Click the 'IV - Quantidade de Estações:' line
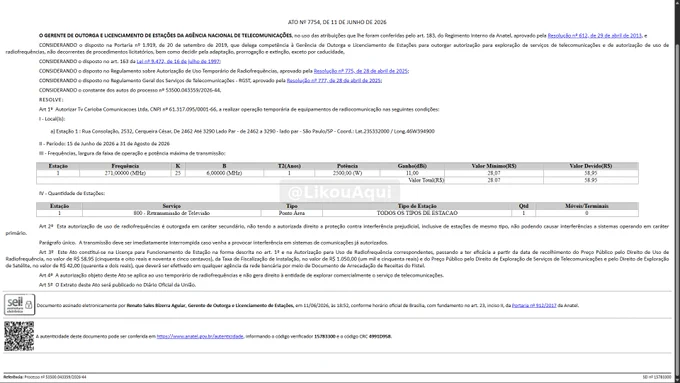Viewport: 680px width, 383px height. click(72, 193)
